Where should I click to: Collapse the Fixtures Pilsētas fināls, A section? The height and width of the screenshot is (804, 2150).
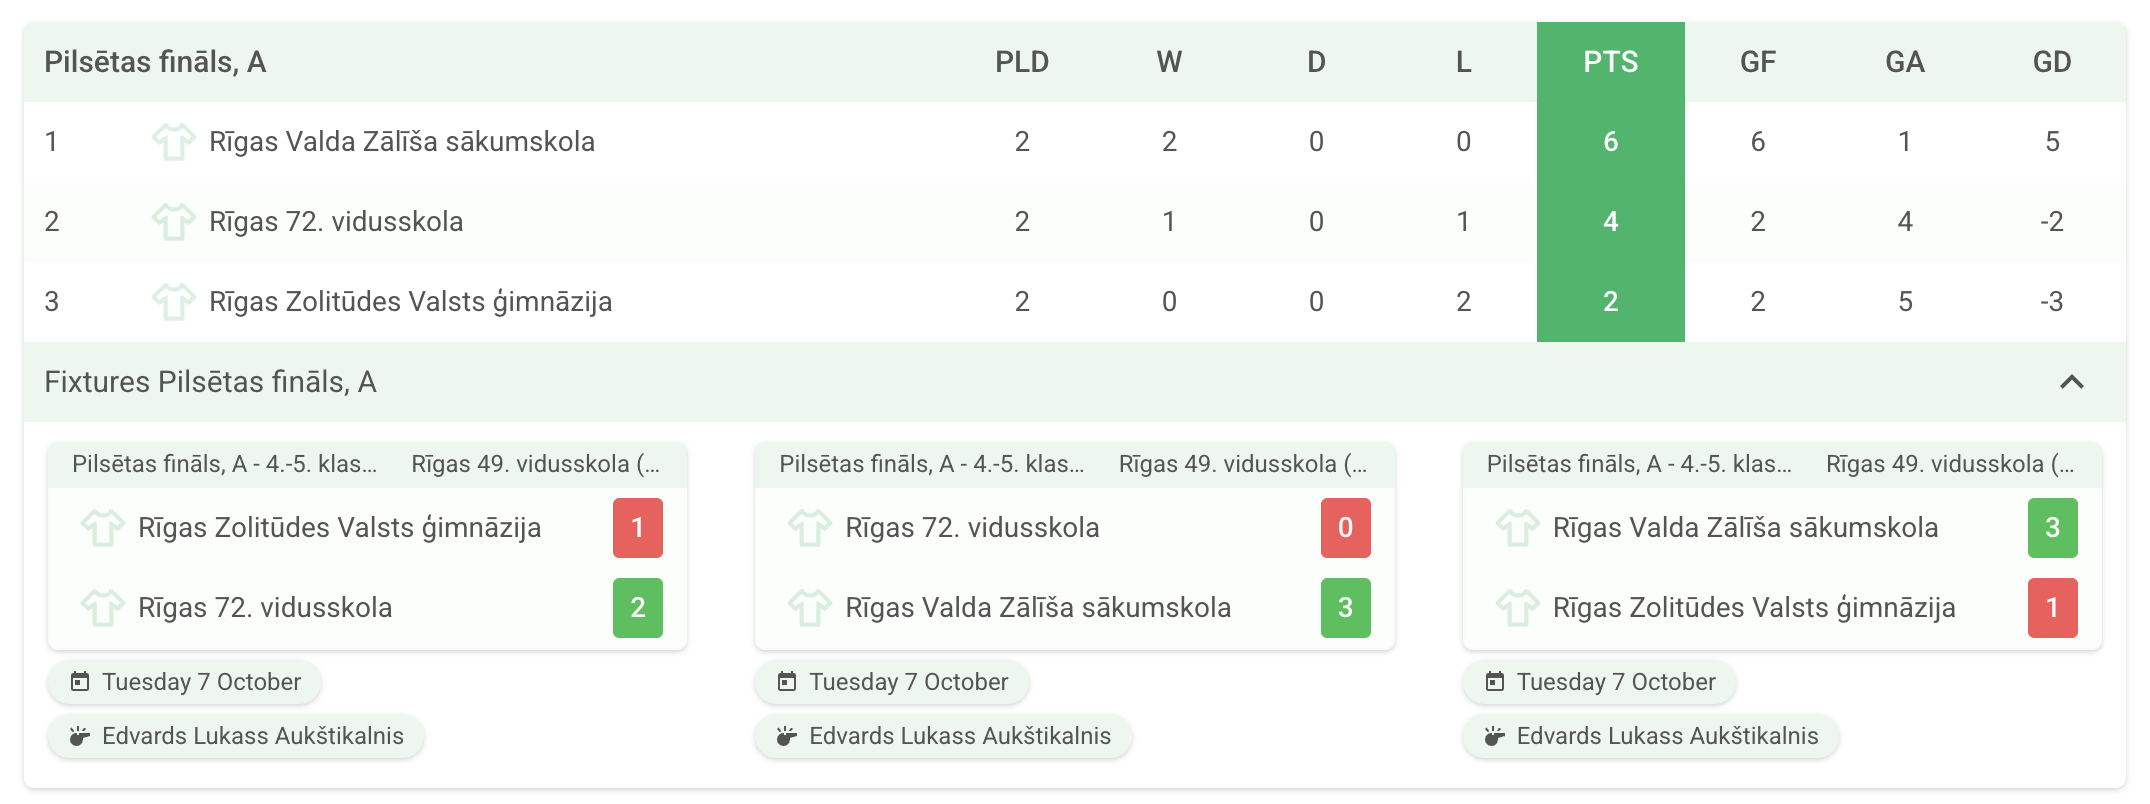point(2071,382)
